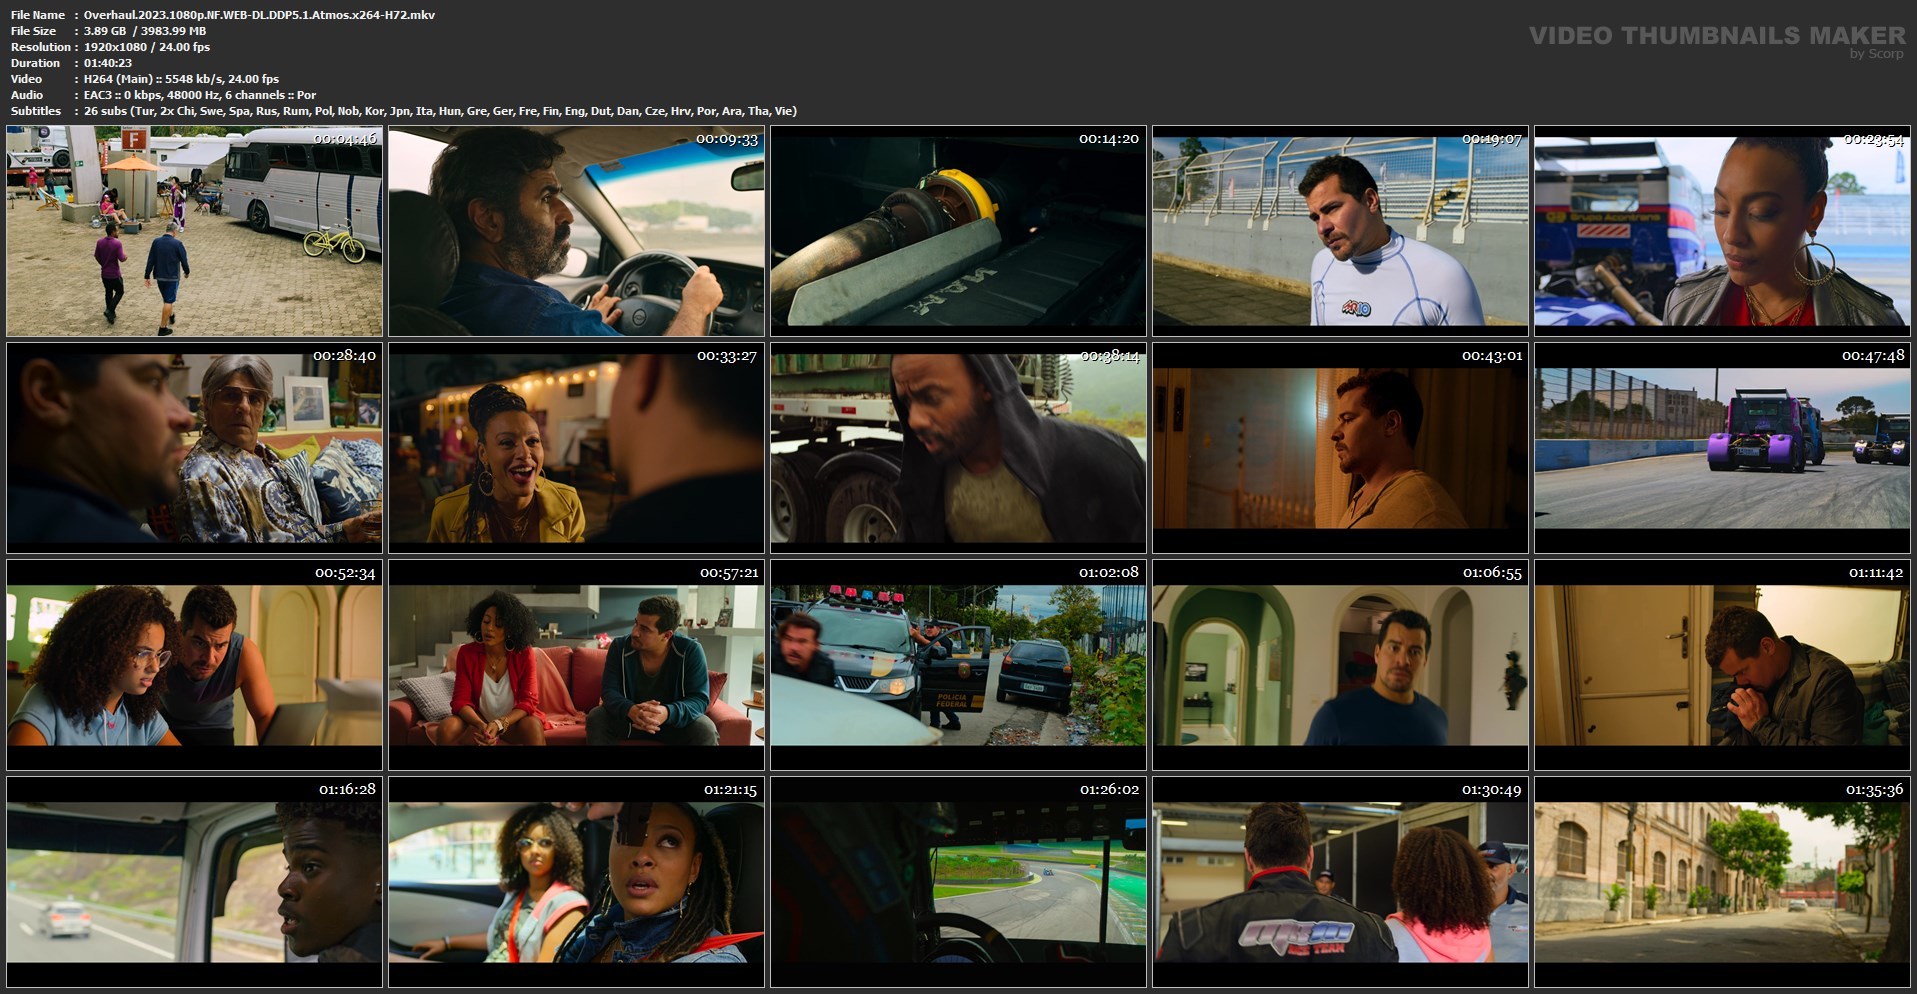The height and width of the screenshot is (994, 1917).
Task: Open the thumbnail stamped 01:30:49
Action: point(1340,882)
